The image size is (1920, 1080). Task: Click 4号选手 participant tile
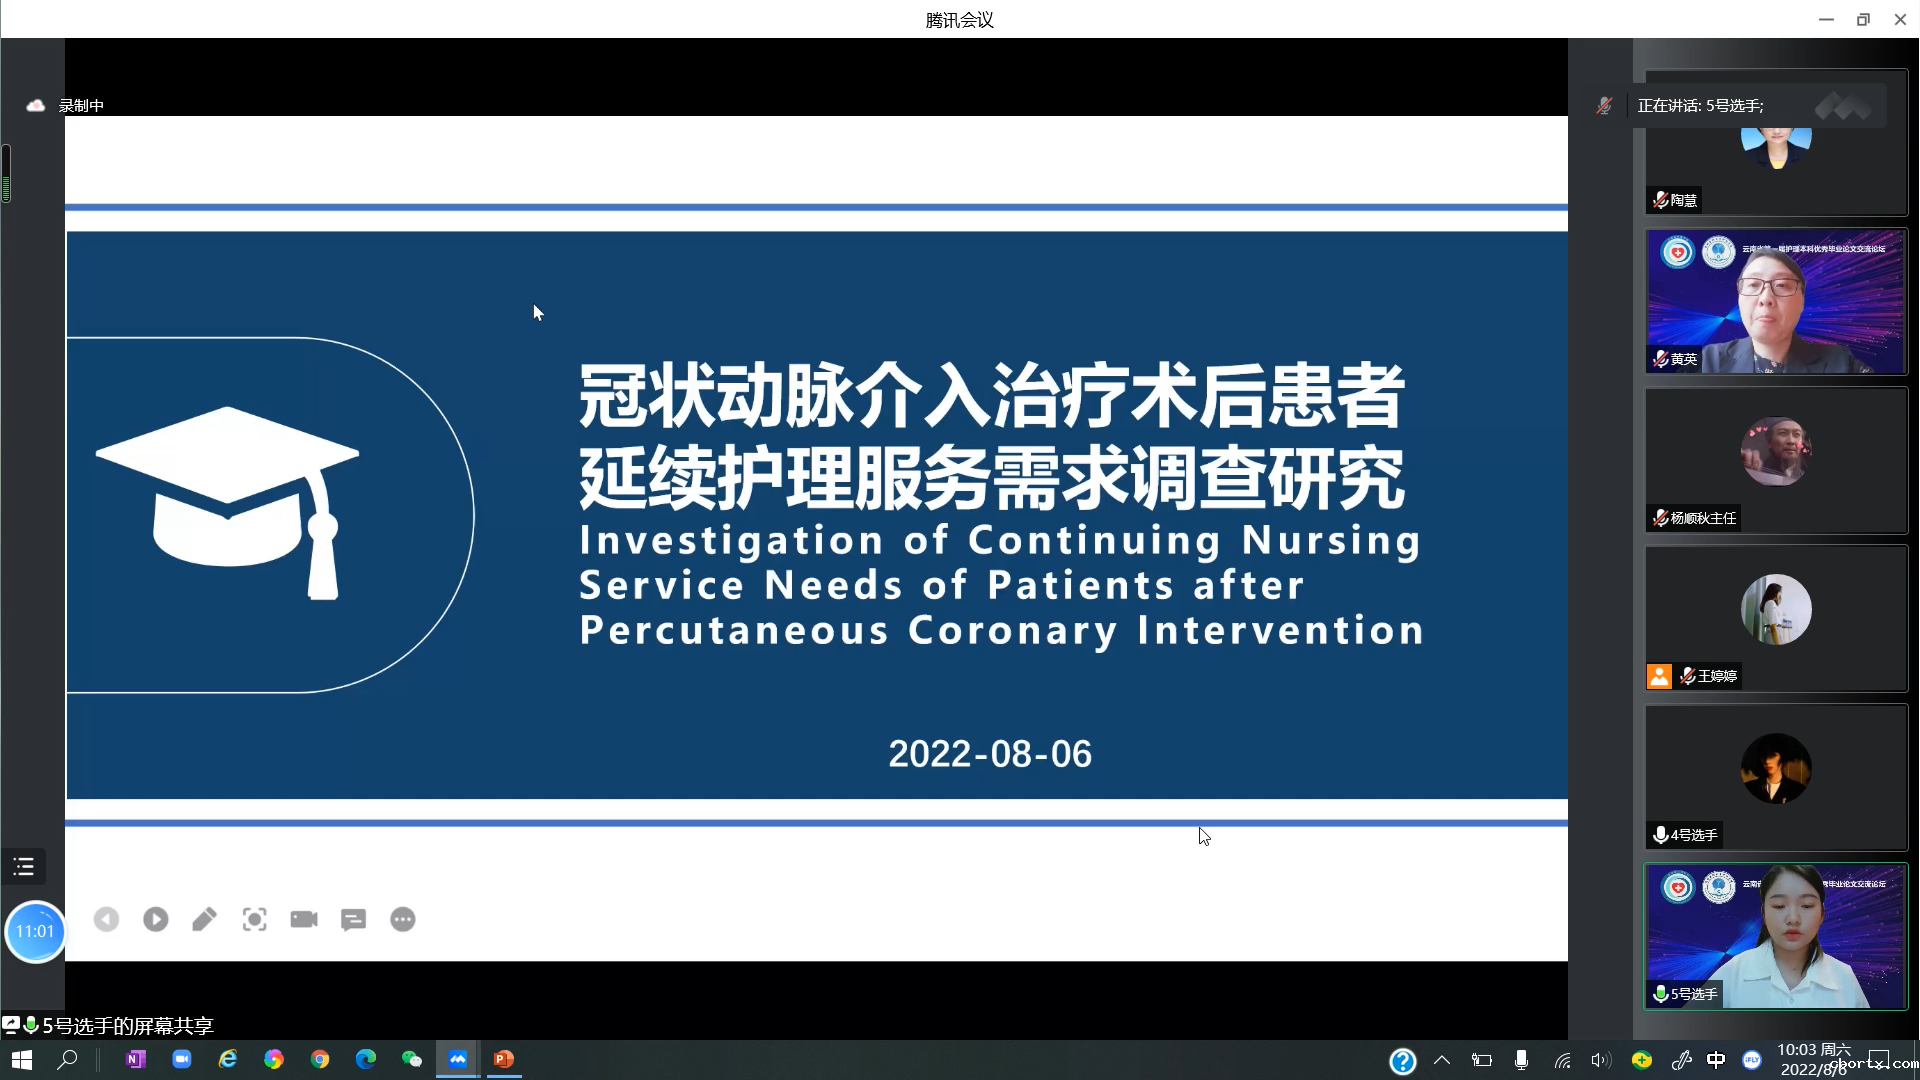[x=1776, y=777]
